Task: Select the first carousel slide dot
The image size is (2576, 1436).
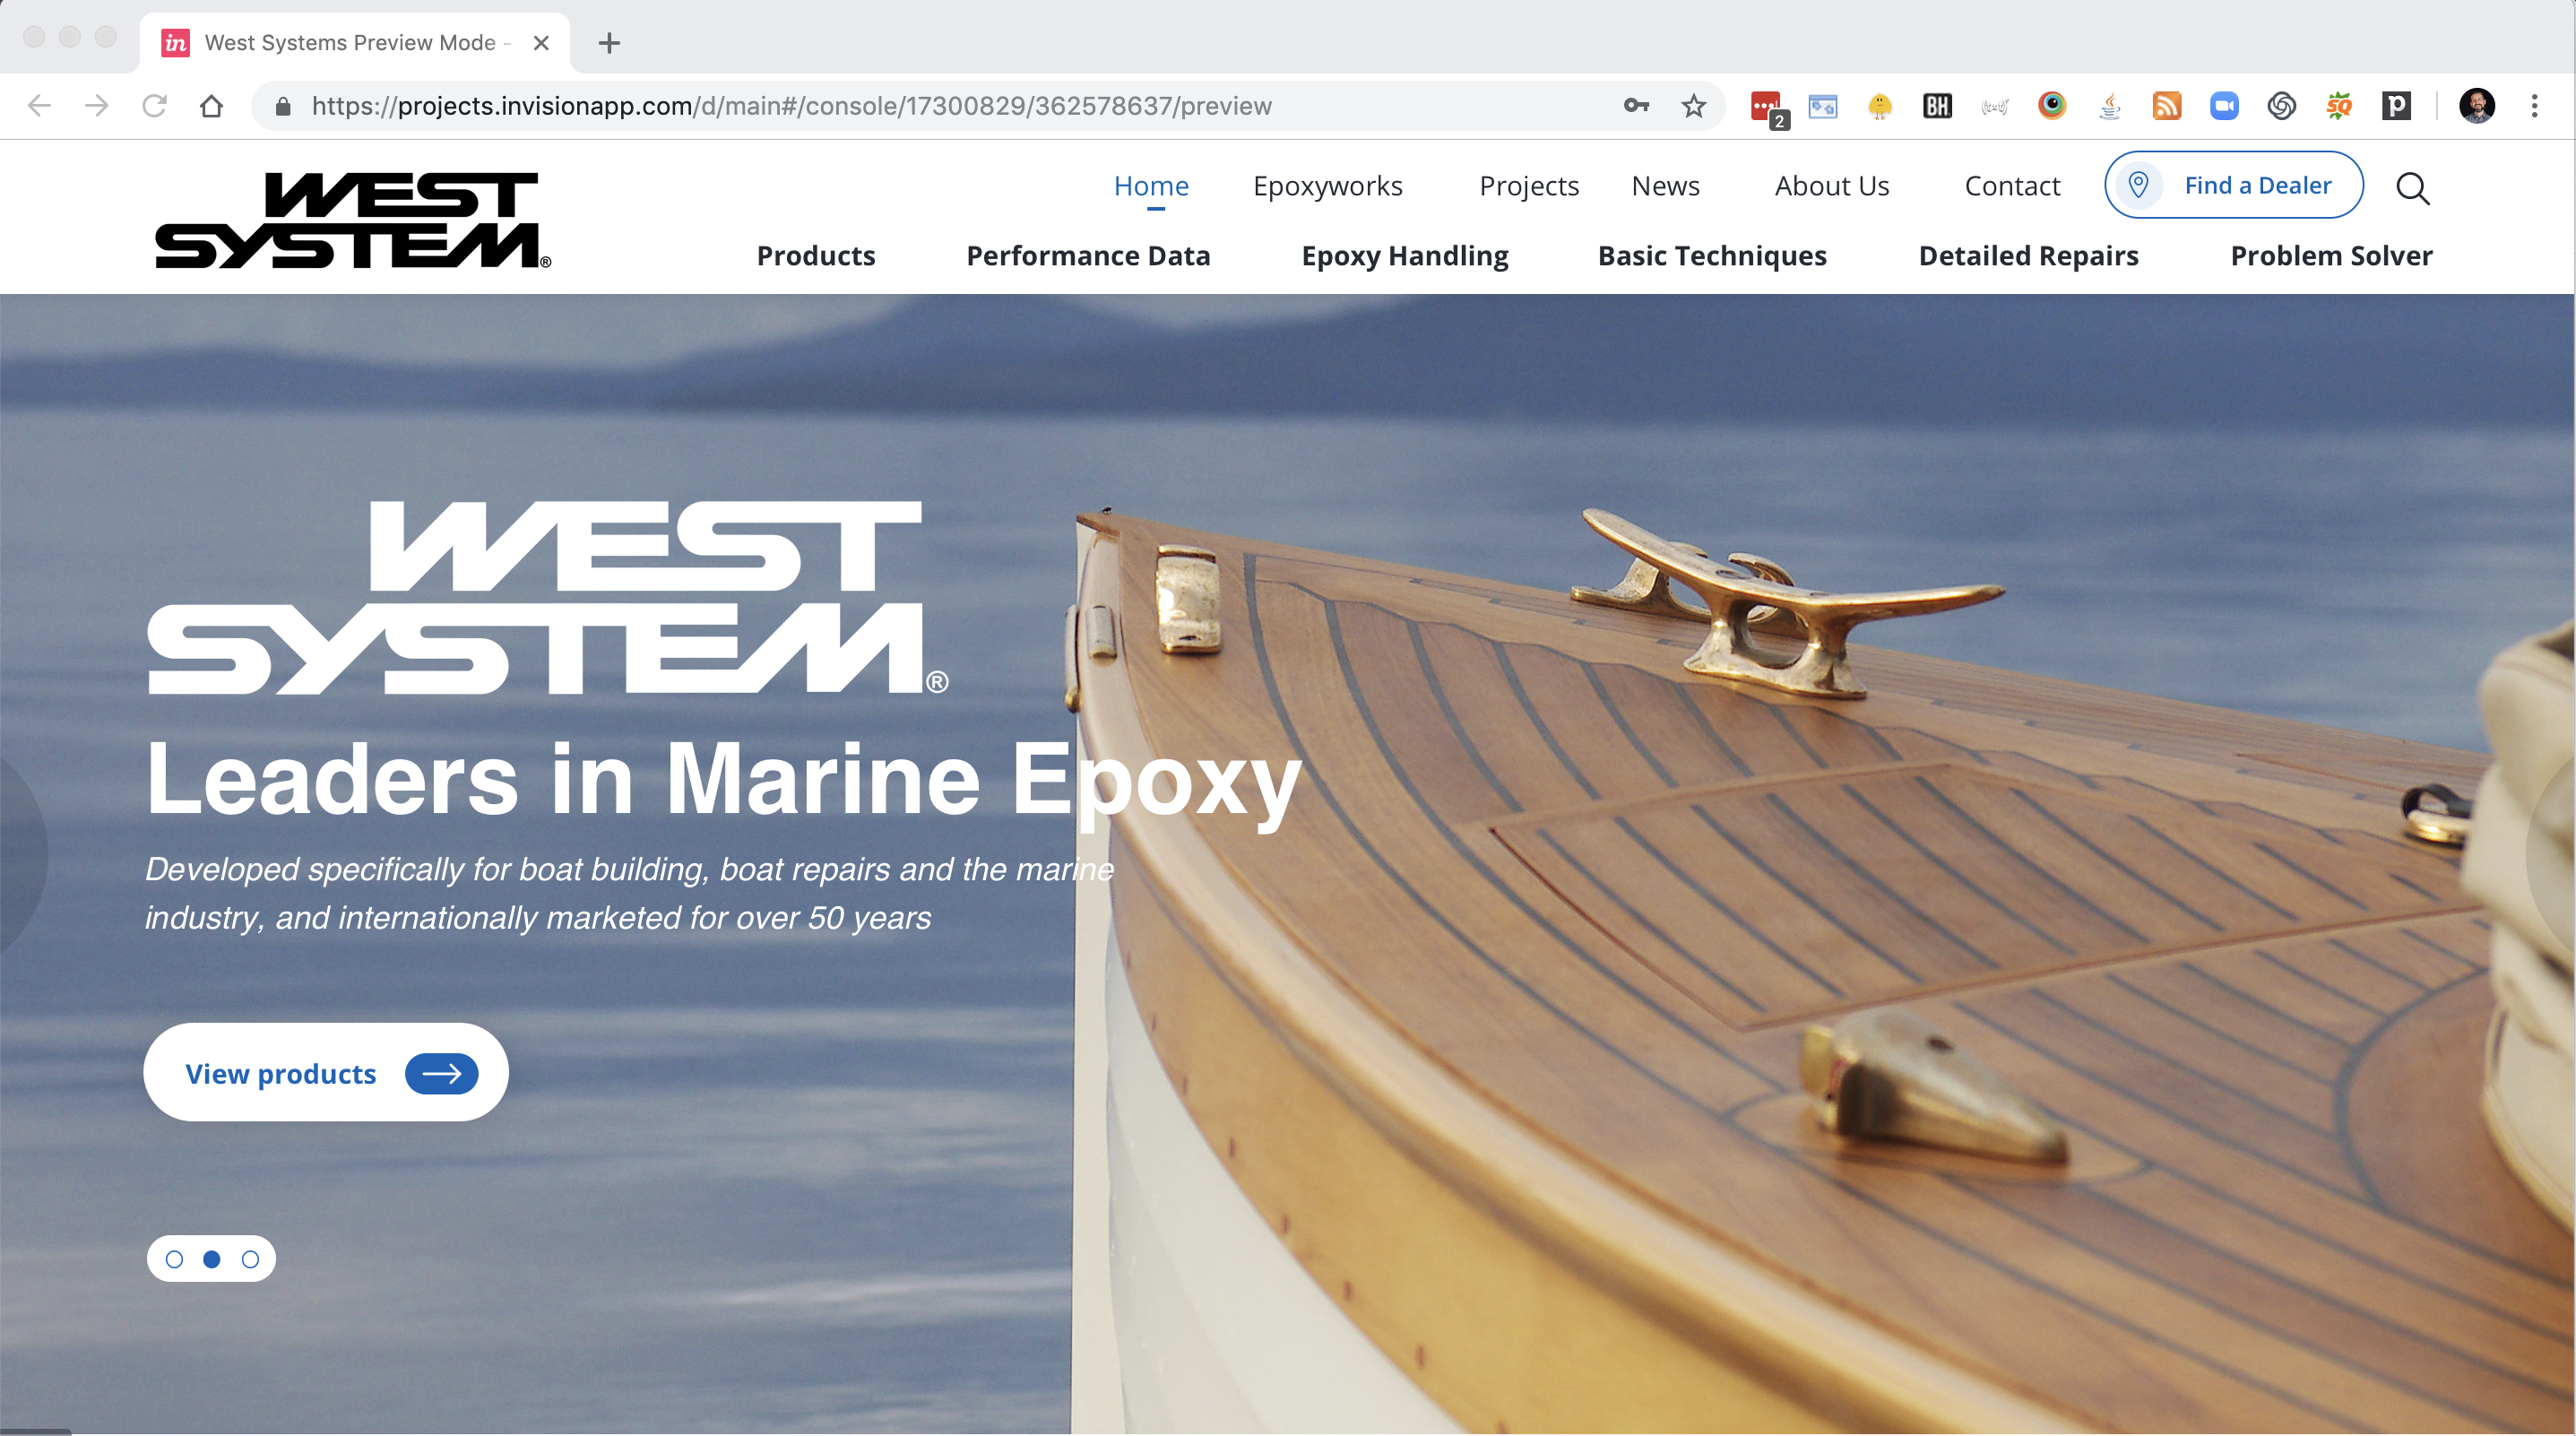Action: pos(174,1259)
